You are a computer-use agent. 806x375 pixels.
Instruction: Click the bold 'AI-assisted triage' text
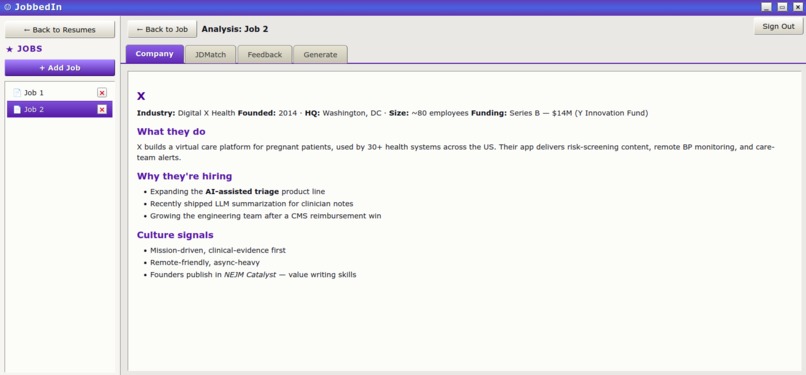[242, 192]
